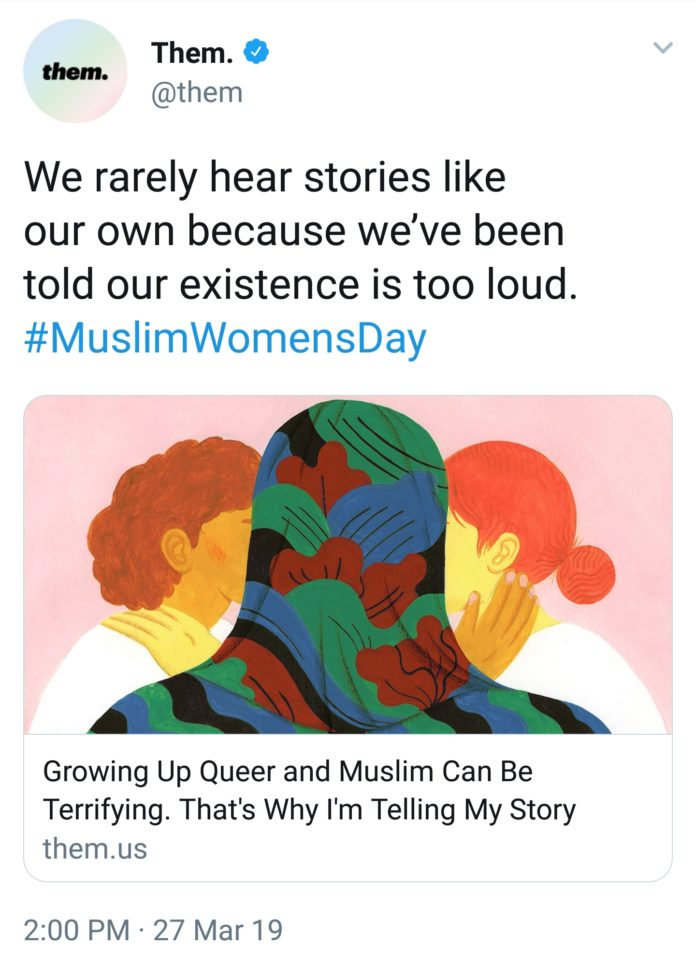Click the them.us domain text
This screenshot has width=696, height=962.
click(x=95, y=848)
